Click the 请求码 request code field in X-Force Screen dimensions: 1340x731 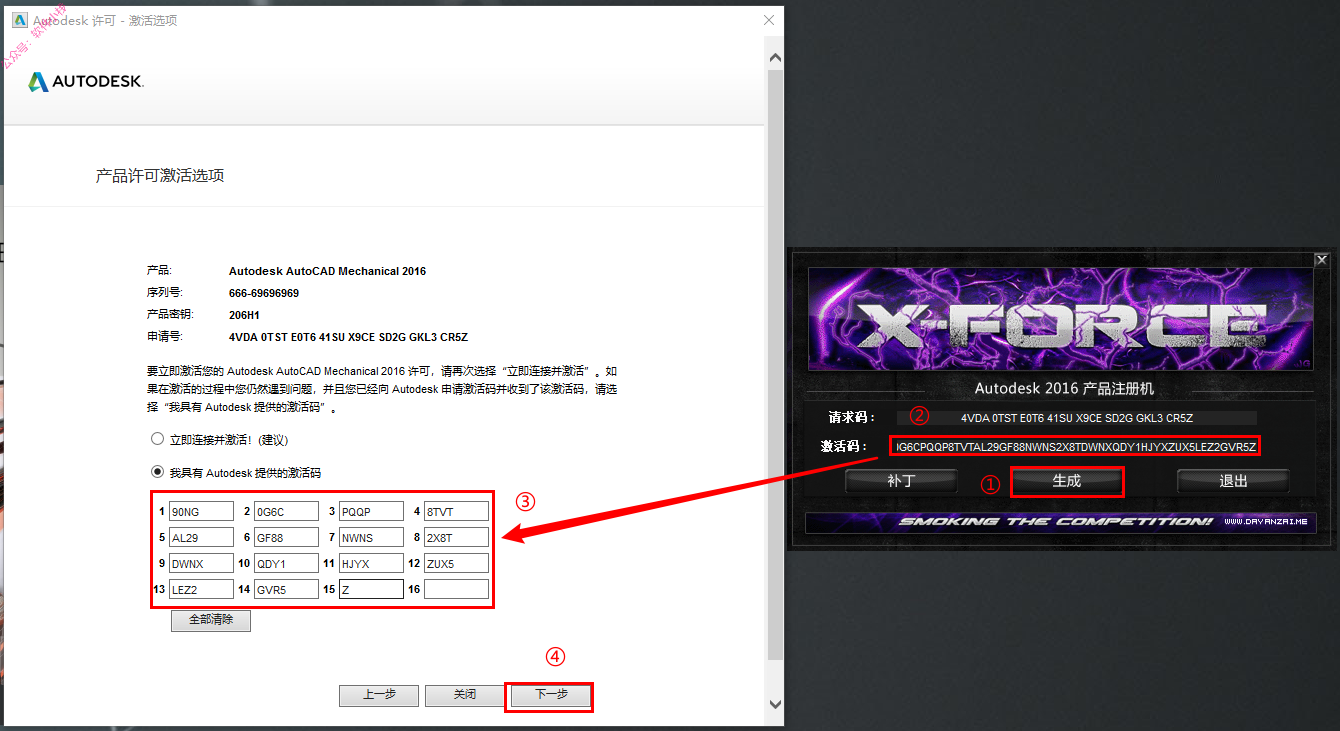click(x=1076, y=418)
